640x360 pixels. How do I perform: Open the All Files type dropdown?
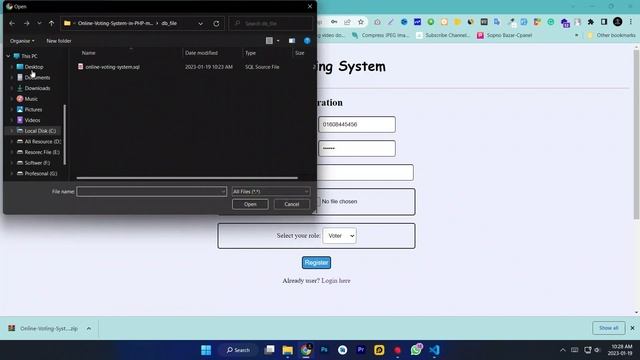[x=271, y=191]
